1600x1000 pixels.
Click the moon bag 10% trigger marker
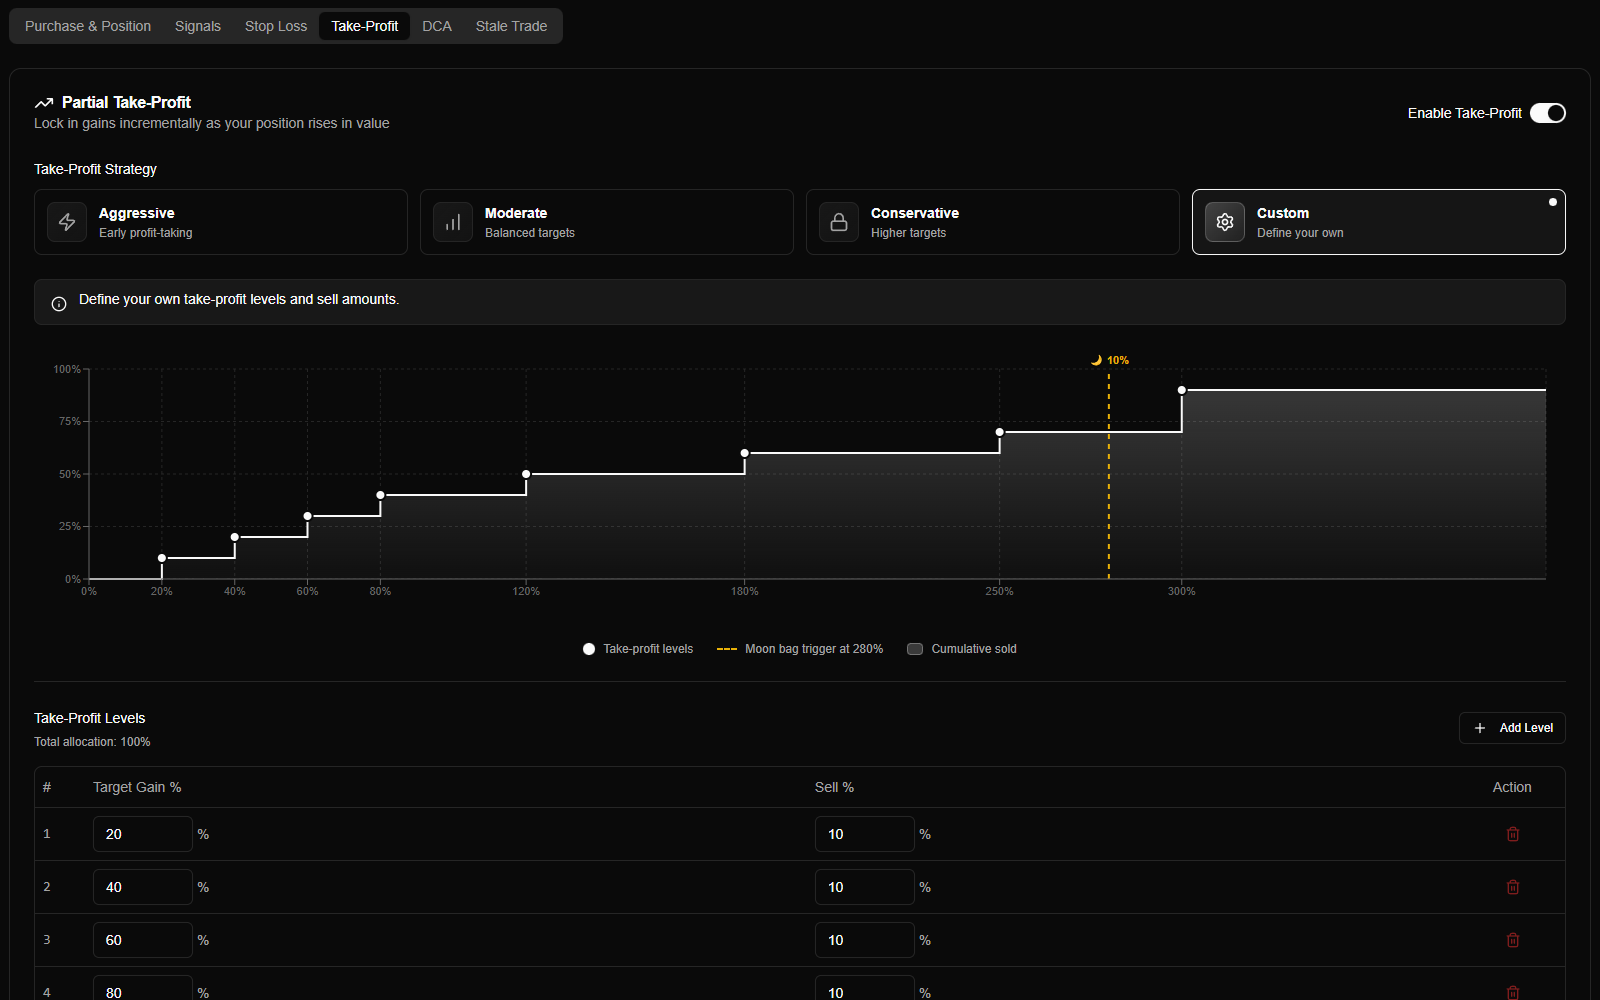(x=1110, y=360)
